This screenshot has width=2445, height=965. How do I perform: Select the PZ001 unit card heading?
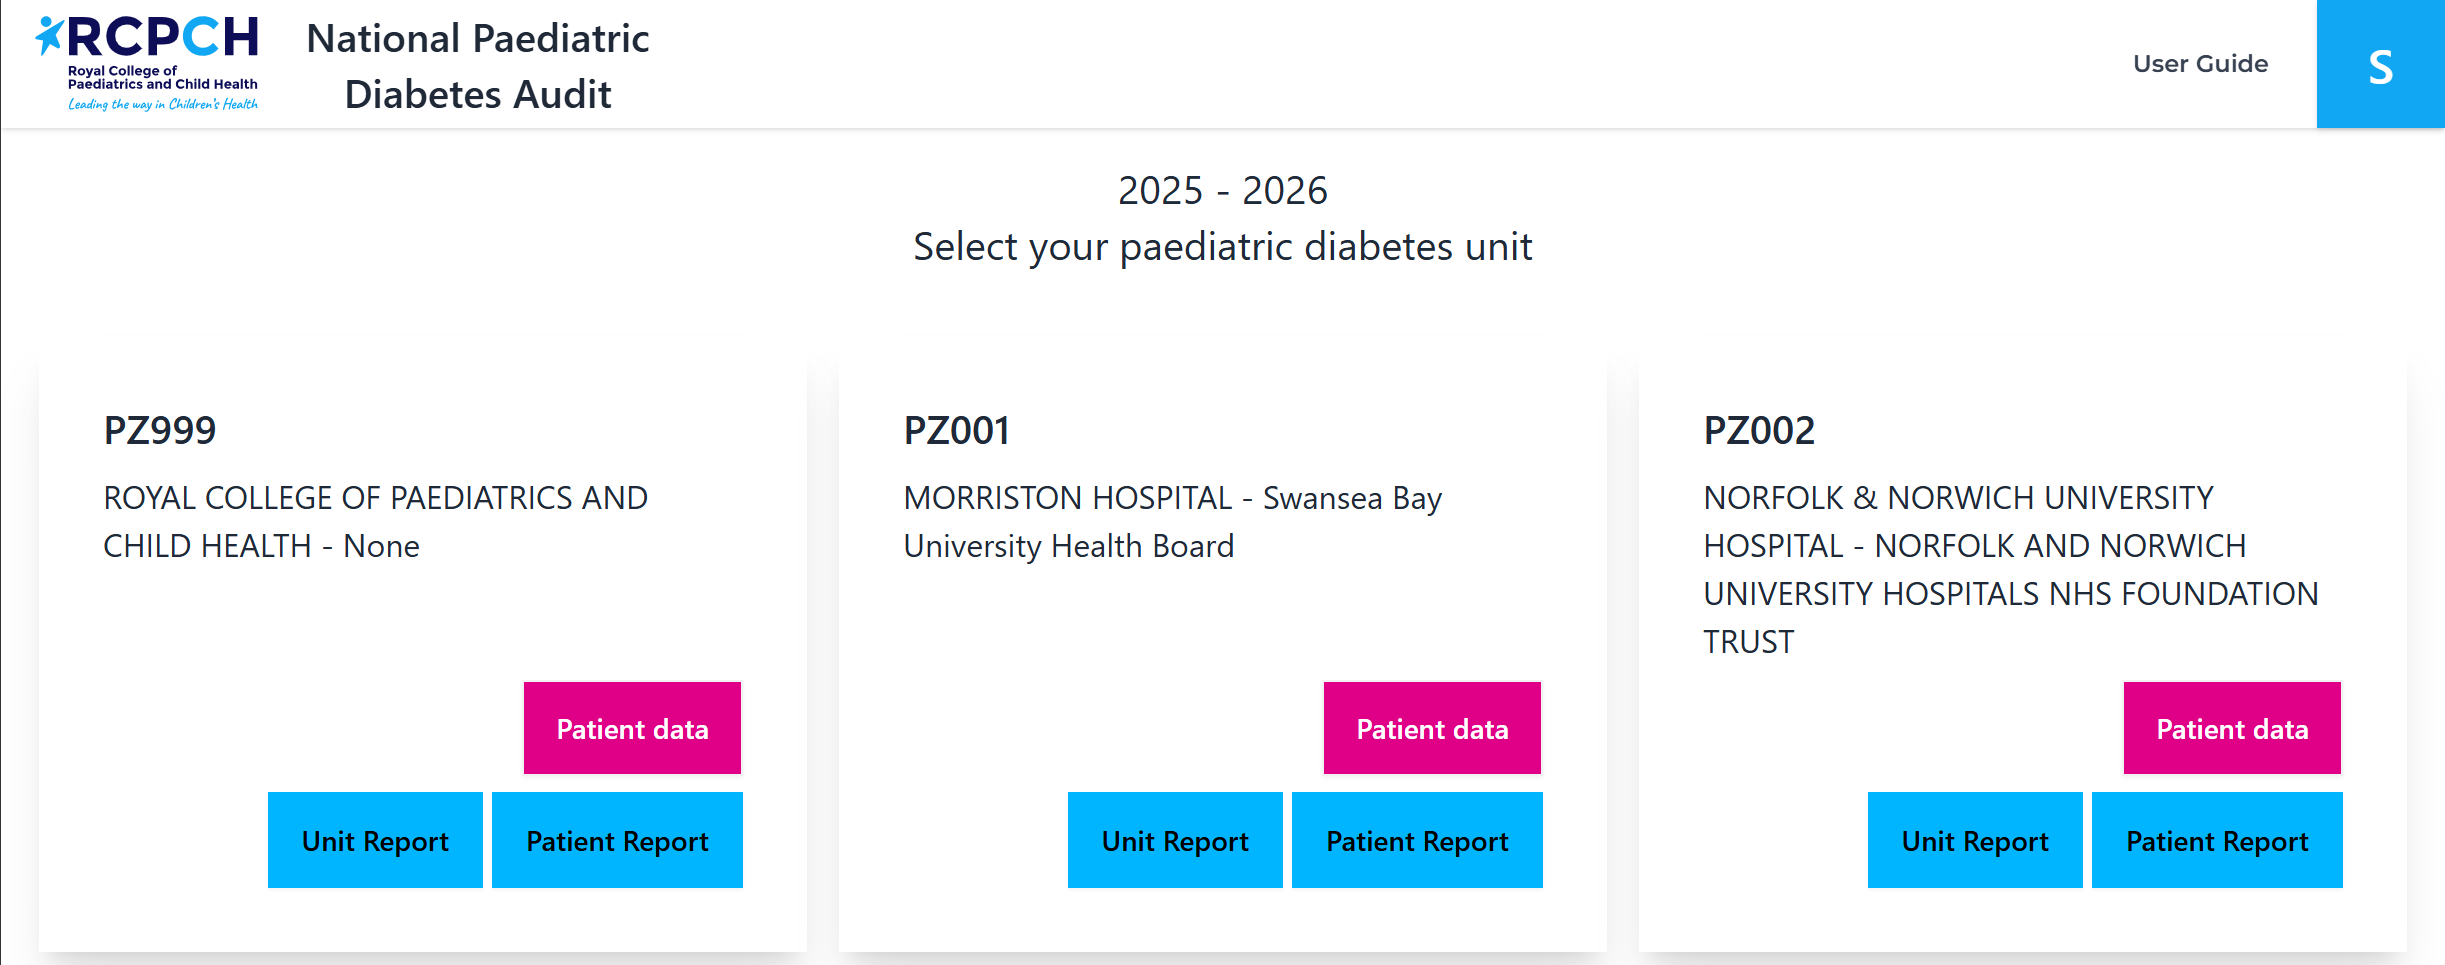pyautogui.click(x=957, y=431)
